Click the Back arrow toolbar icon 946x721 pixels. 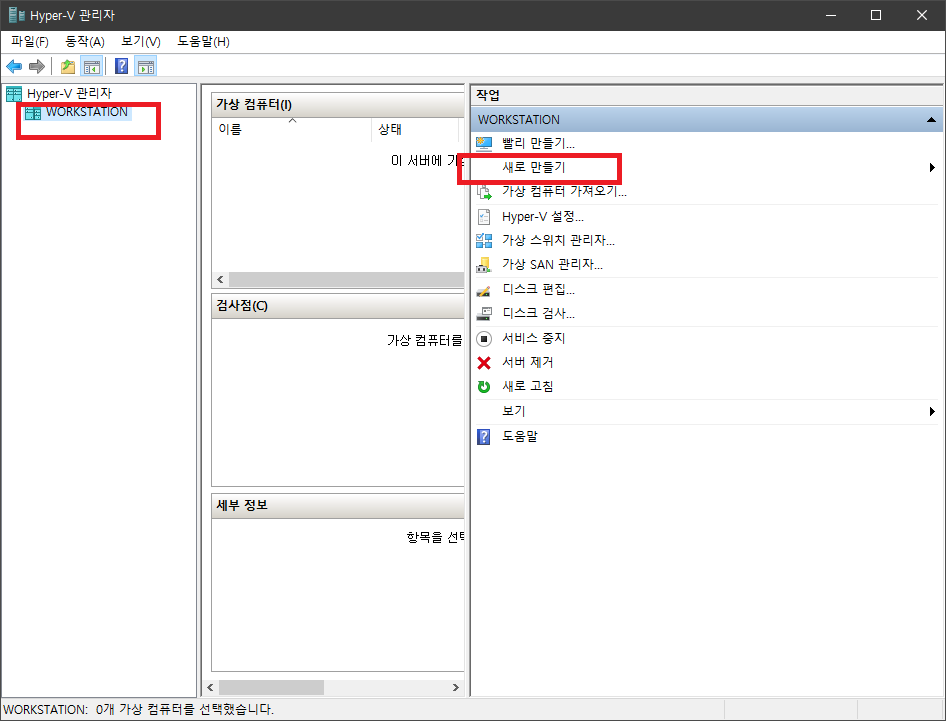click(x=14, y=66)
